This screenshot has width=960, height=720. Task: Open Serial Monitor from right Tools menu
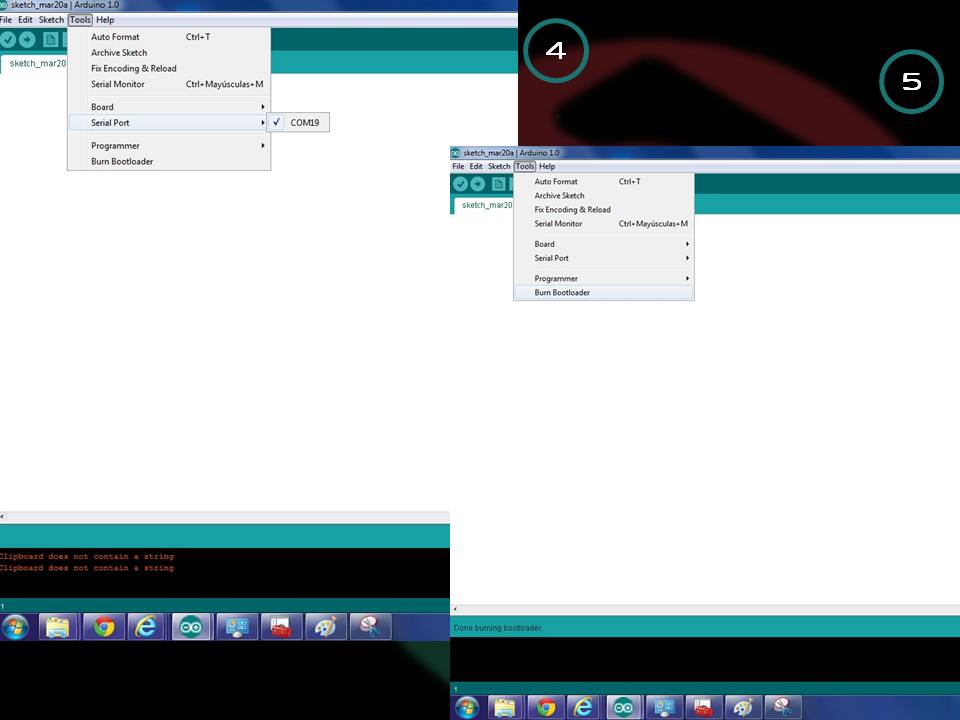coord(604,223)
